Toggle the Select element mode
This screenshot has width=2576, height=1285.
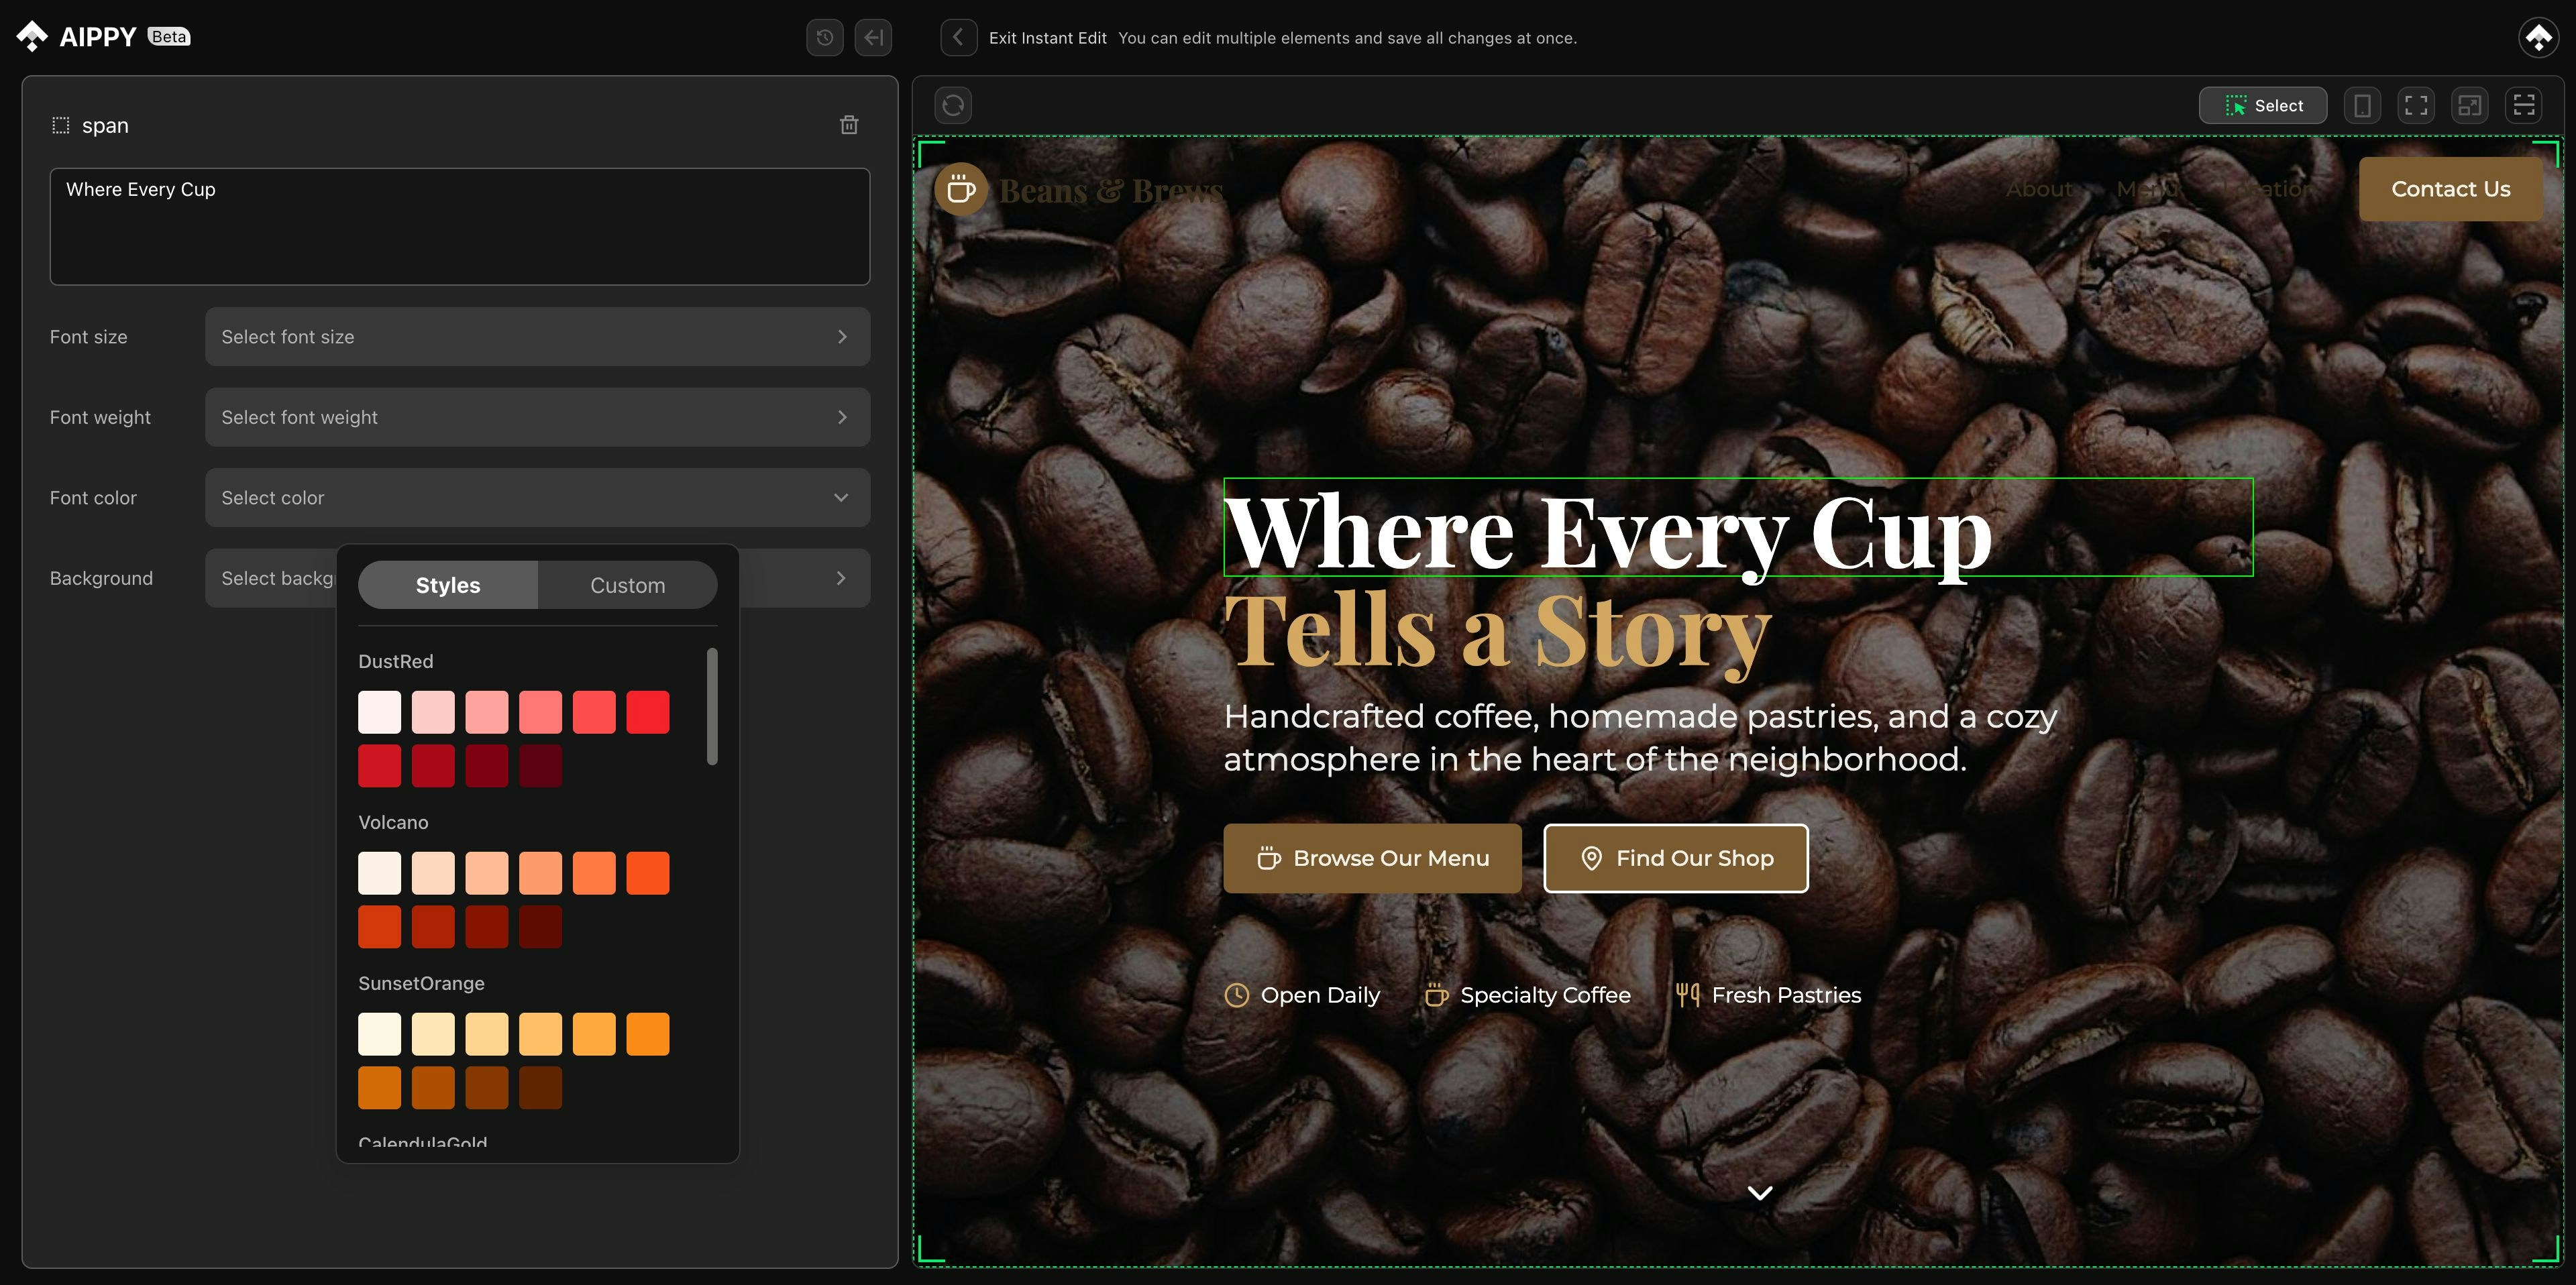pyautogui.click(x=2262, y=105)
